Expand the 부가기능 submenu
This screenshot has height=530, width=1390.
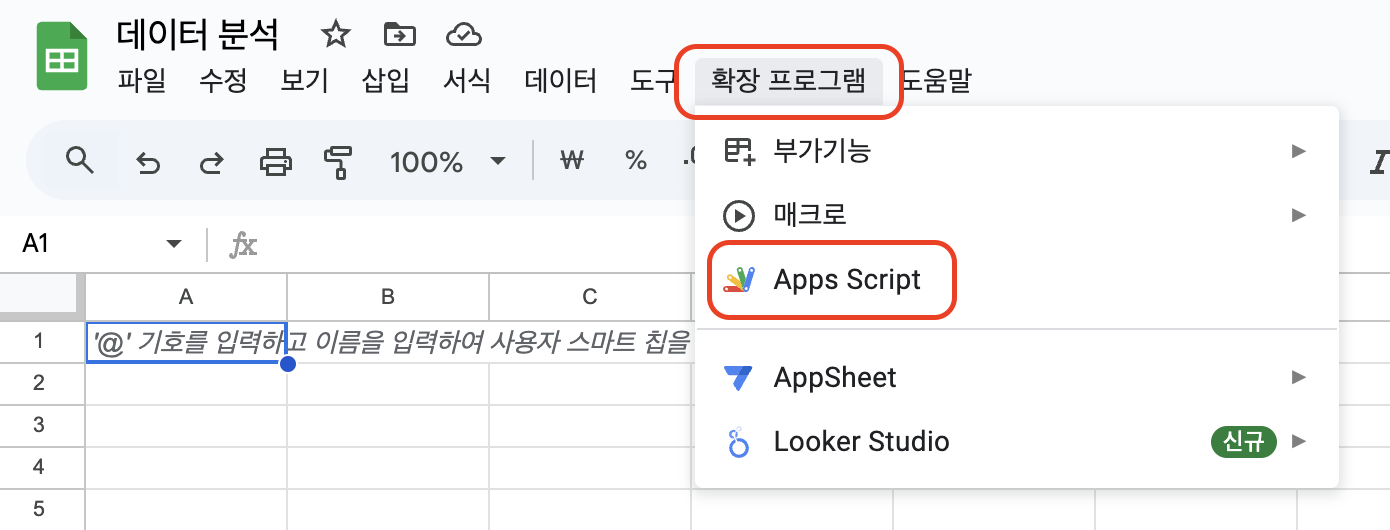tap(1016, 151)
